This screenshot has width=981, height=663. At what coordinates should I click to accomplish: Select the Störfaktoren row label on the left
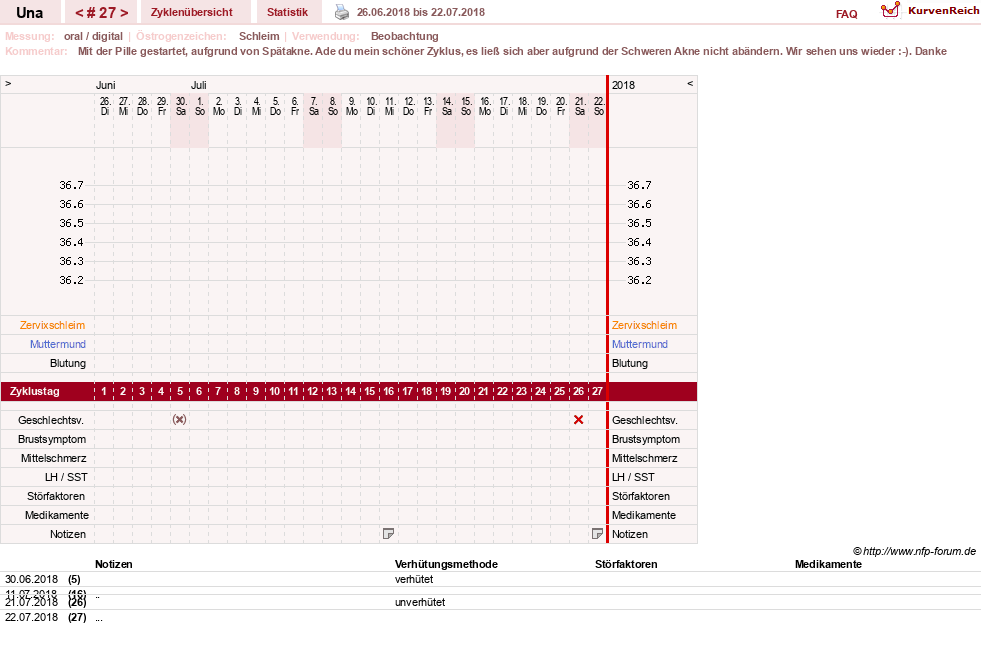pos(56,496)
